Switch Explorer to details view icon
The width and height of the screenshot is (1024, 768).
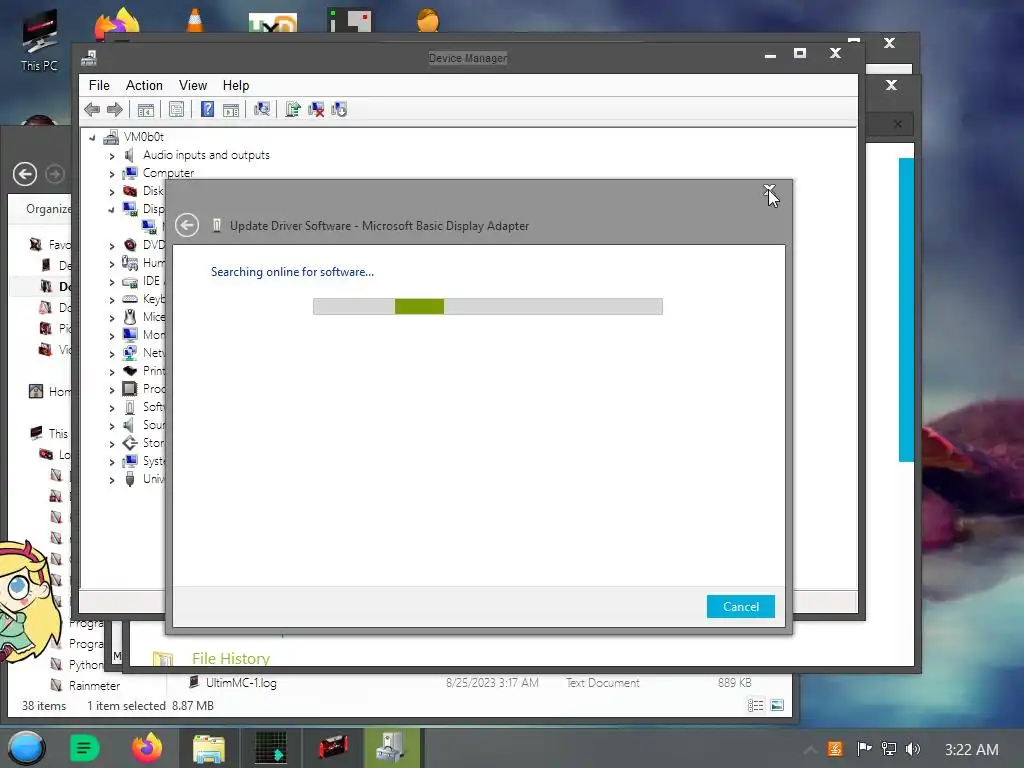coord(756,705)
